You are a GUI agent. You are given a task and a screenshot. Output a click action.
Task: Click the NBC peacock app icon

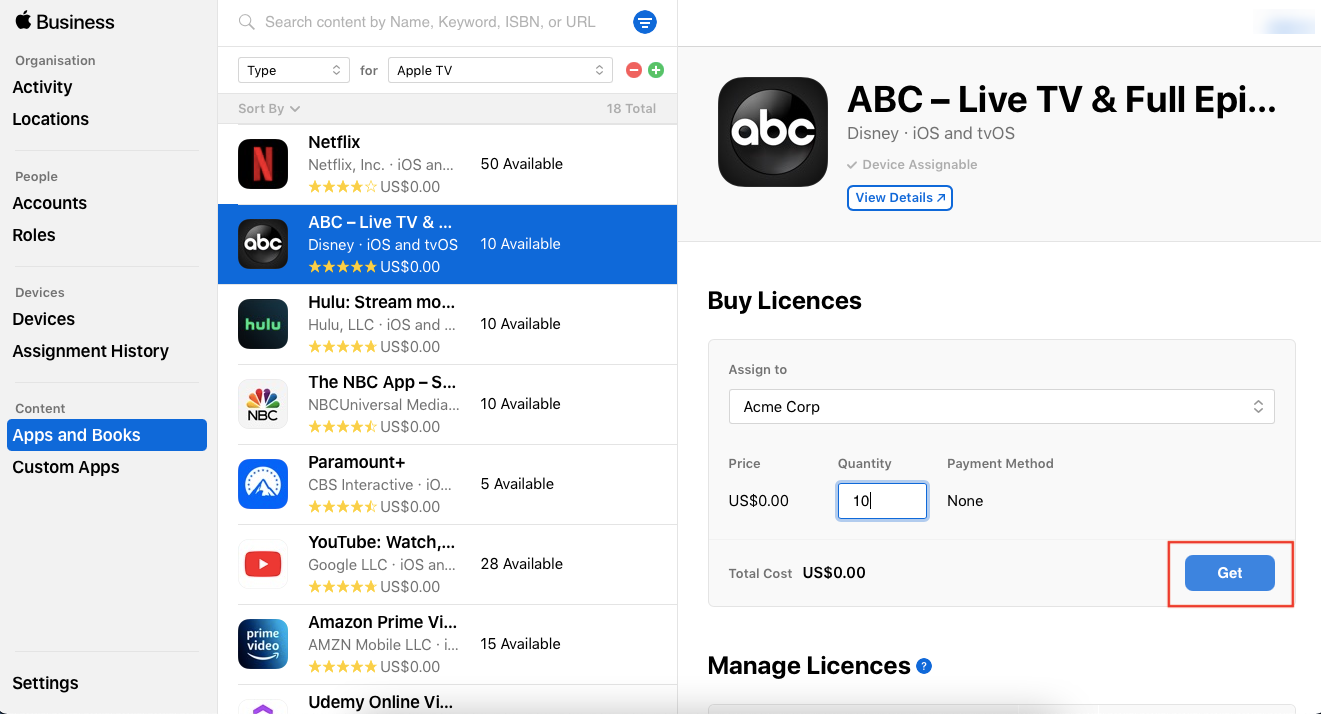(263, 404)
